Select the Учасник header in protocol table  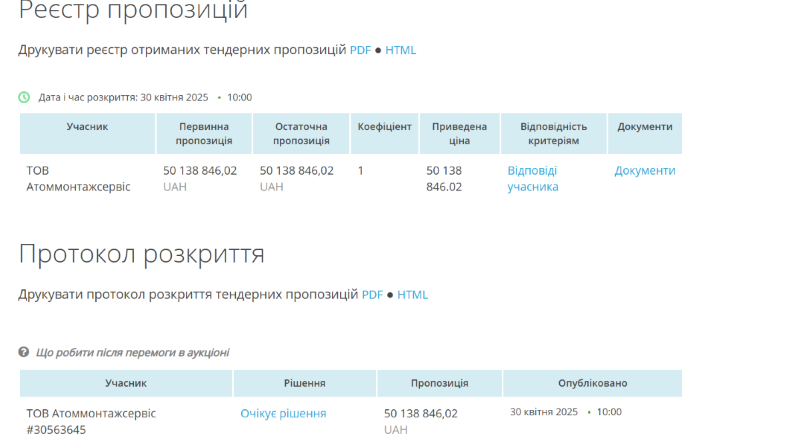[126, 383]
